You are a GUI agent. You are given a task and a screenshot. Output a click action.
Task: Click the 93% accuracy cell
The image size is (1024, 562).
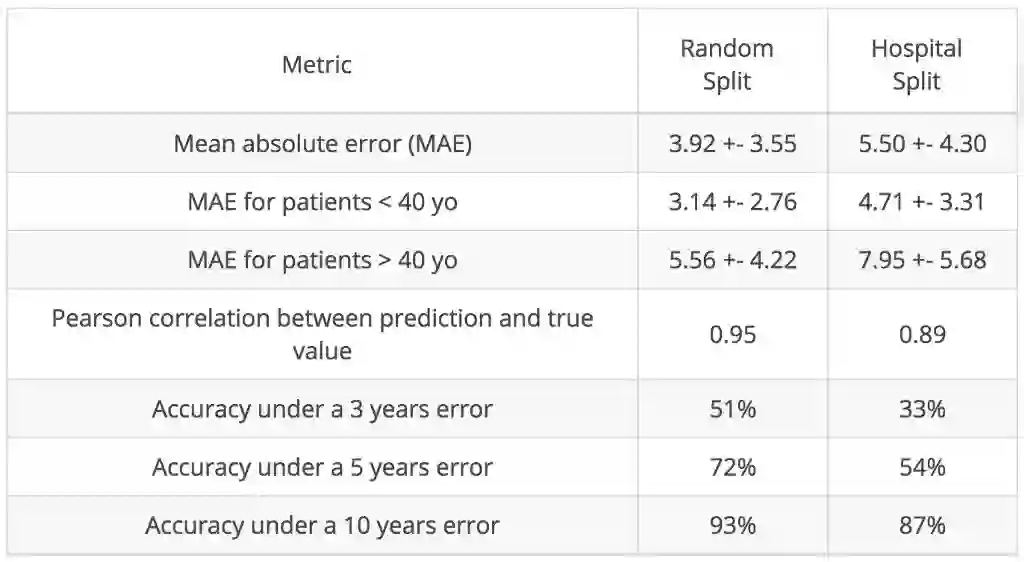click(733, 525)
